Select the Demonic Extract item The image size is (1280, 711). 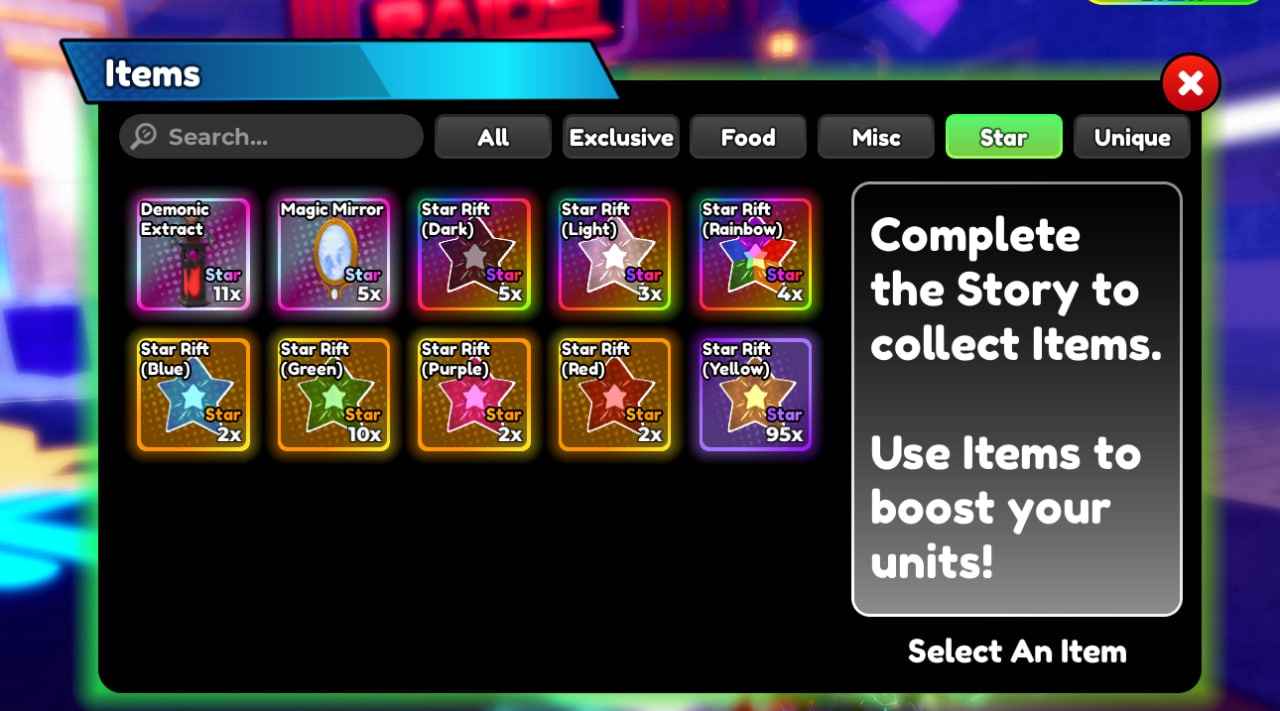click(193, 254)
